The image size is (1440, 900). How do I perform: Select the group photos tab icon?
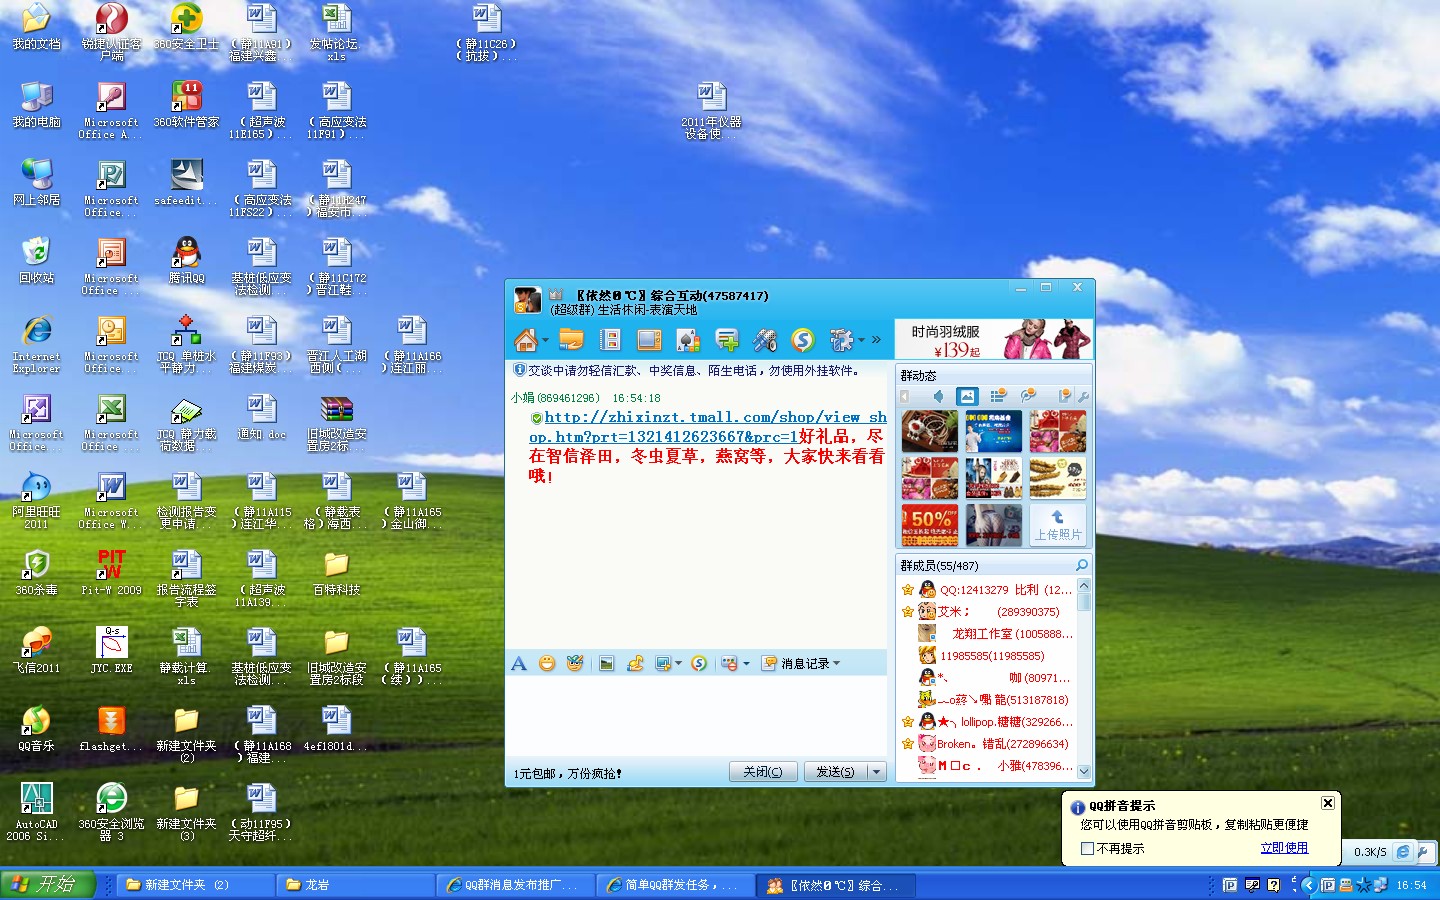coord(967,396)
